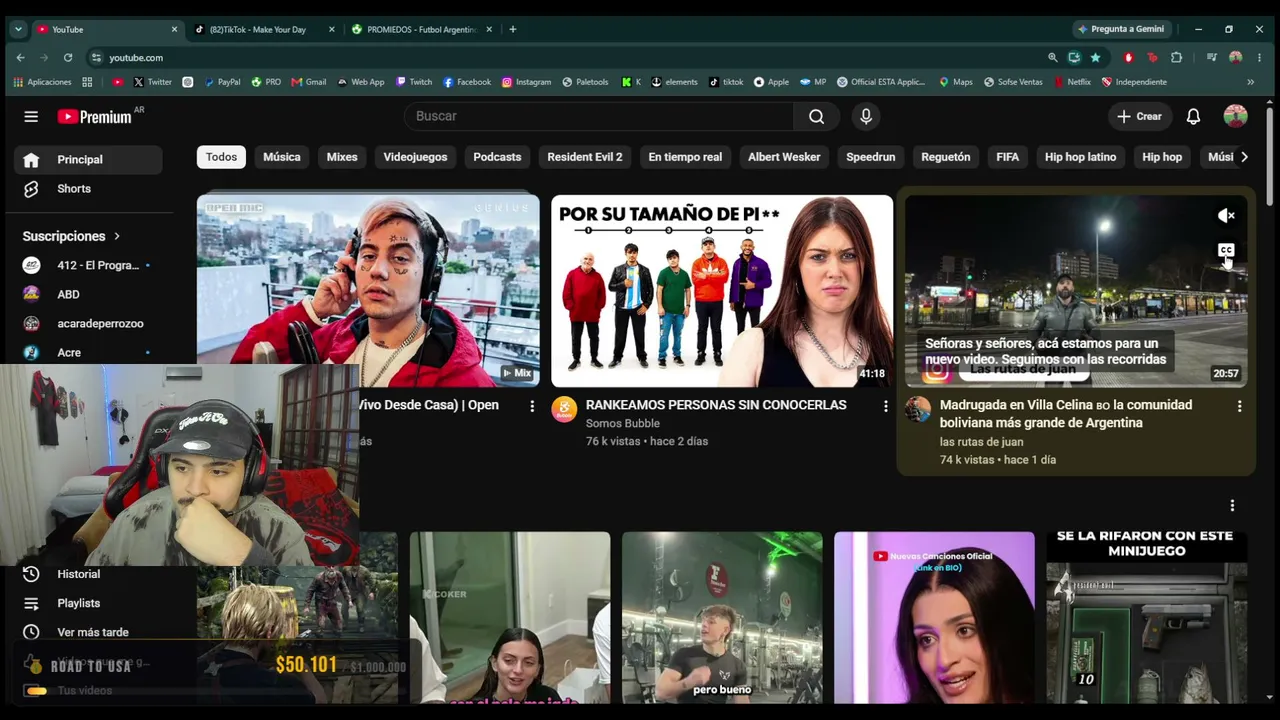Select the Todos filter chip
1280x720 pixels.
tap(221, 157)
